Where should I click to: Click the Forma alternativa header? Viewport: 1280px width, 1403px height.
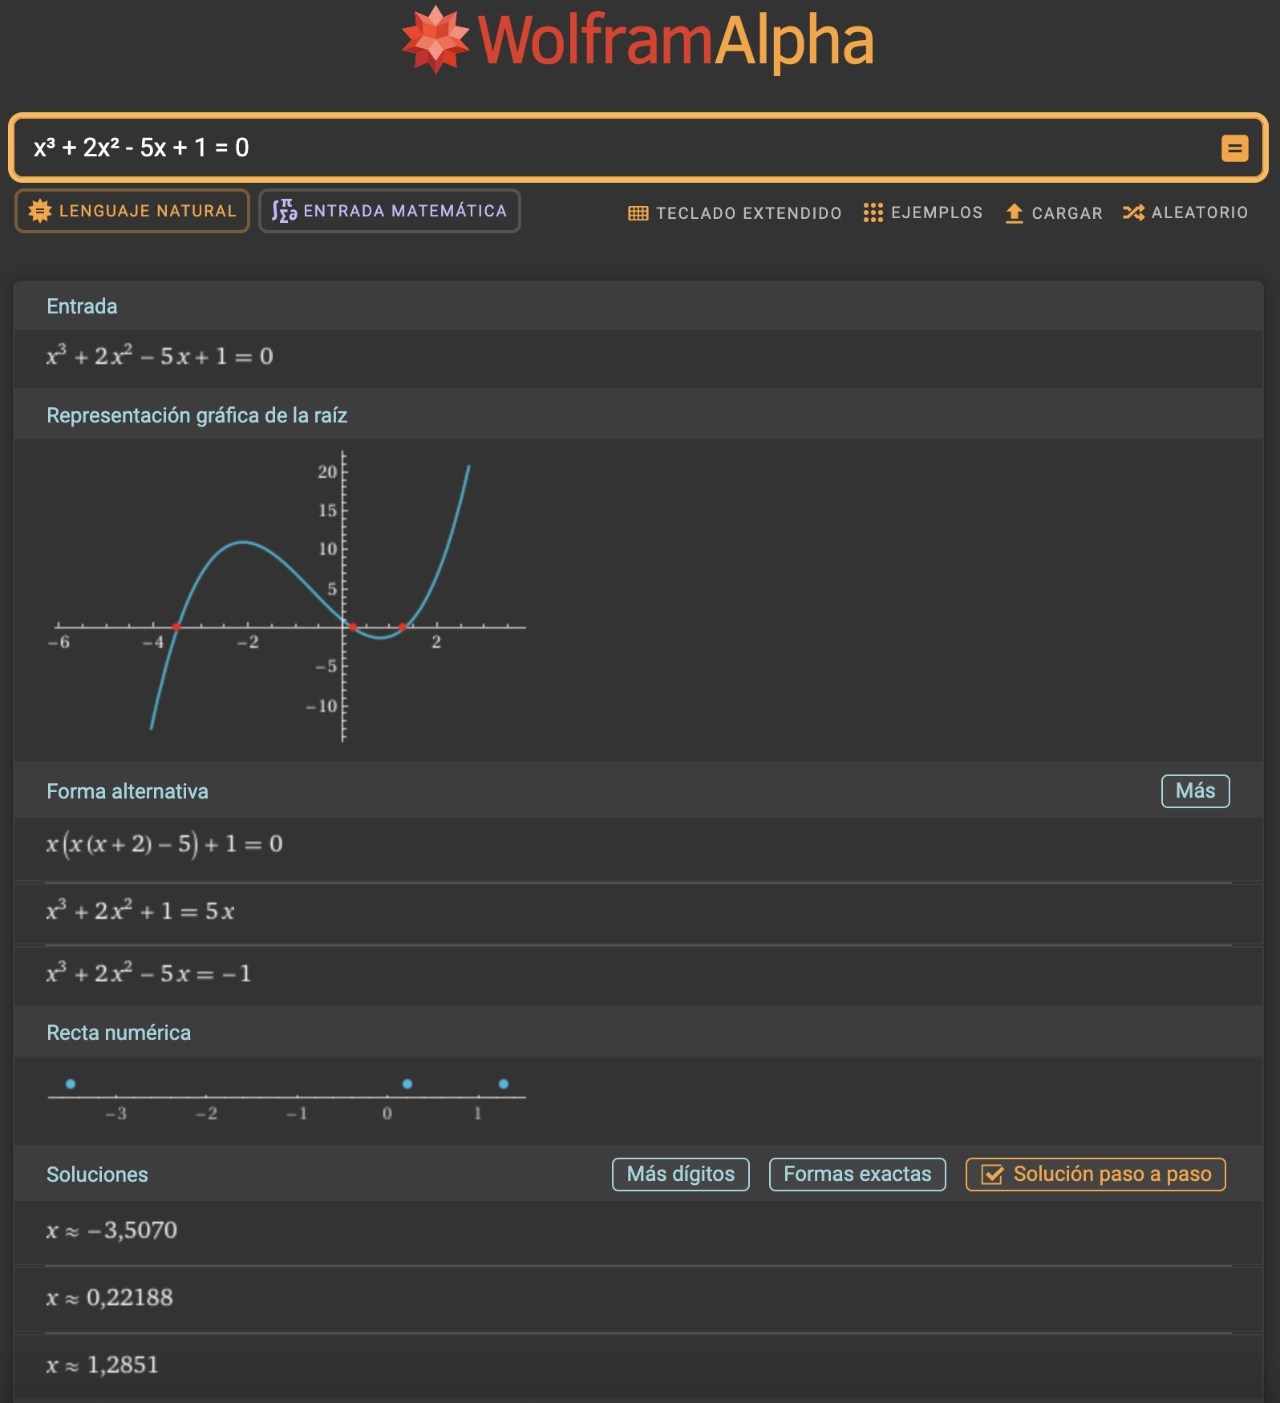(127, 791)
